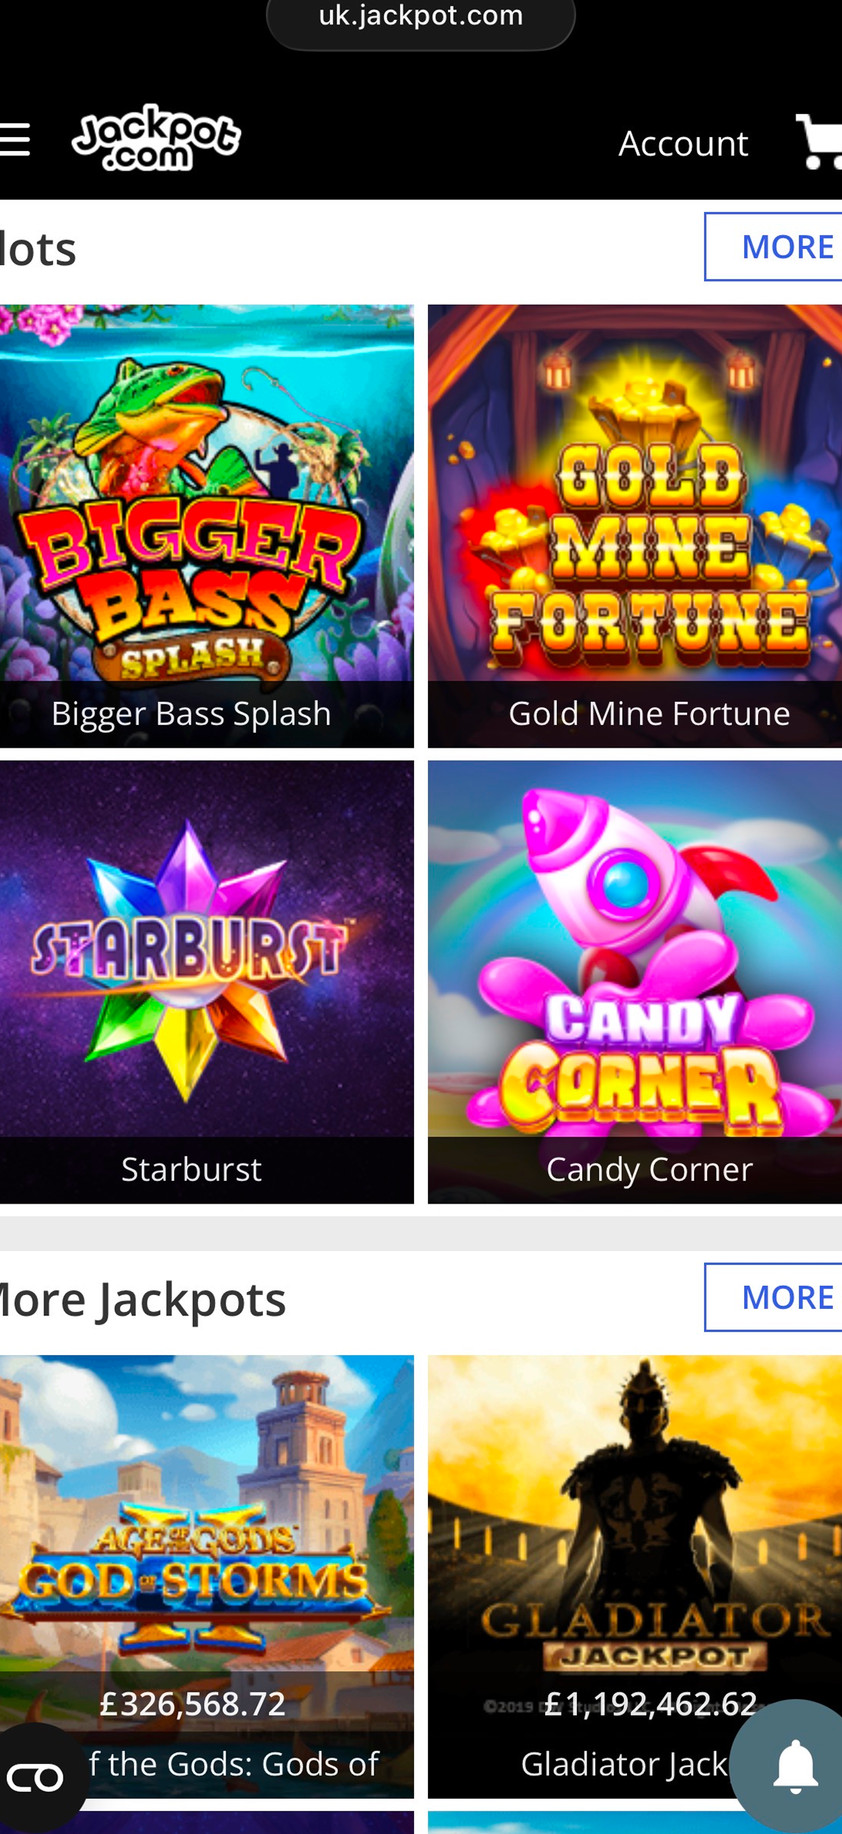
Task: Tap the Starburst title label
Action: pyautogui.click(x=191, y=1169)
